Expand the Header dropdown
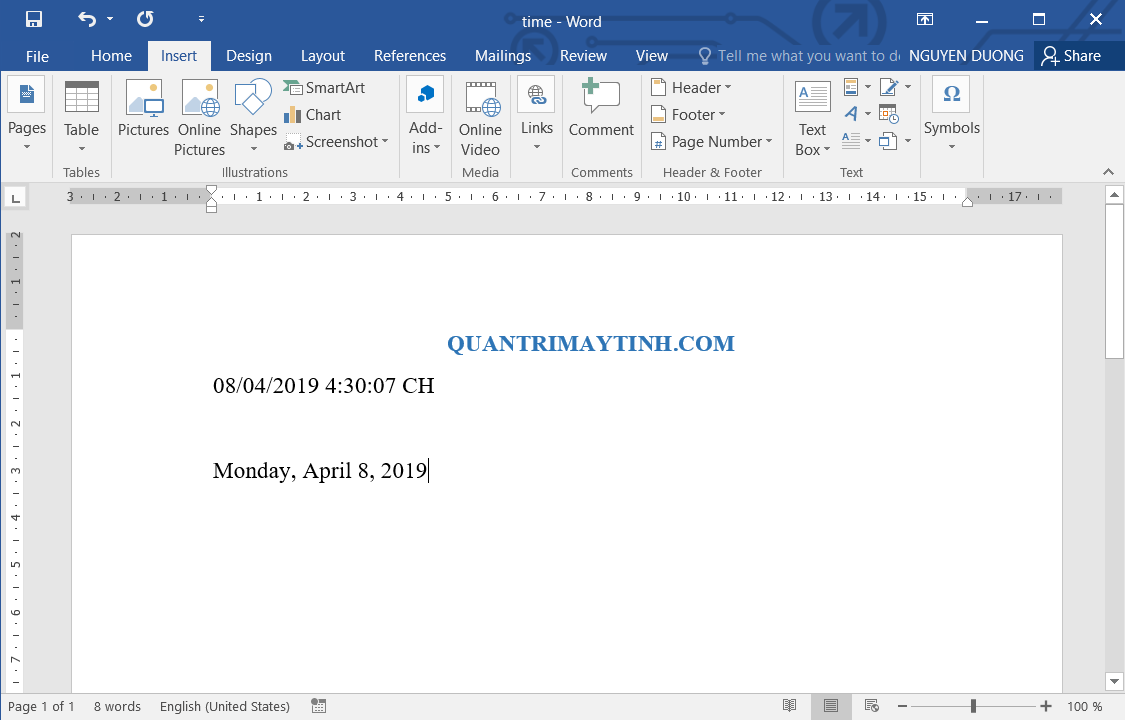Screen dimensions: 1125x720 point(728,87)
